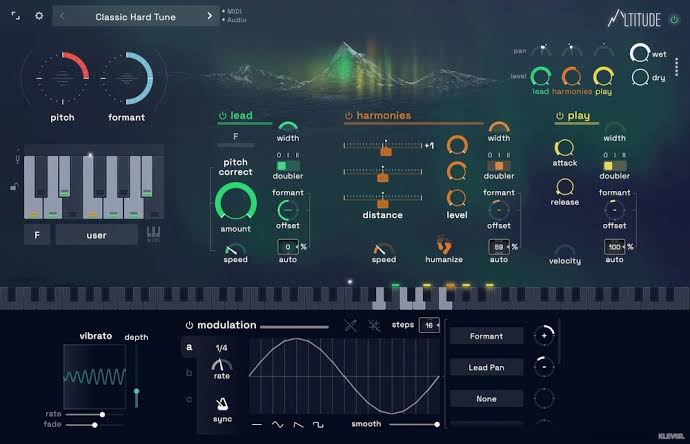Click the first harmony level knob
Image resolution: width=690 pixels, height=444 pixels.
(x=457, y=145)
